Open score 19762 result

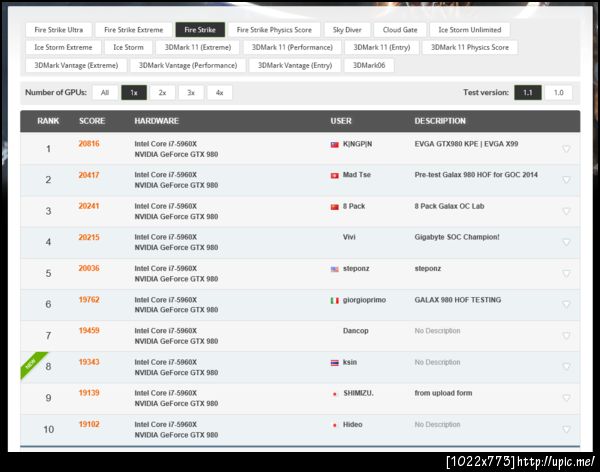89,299
